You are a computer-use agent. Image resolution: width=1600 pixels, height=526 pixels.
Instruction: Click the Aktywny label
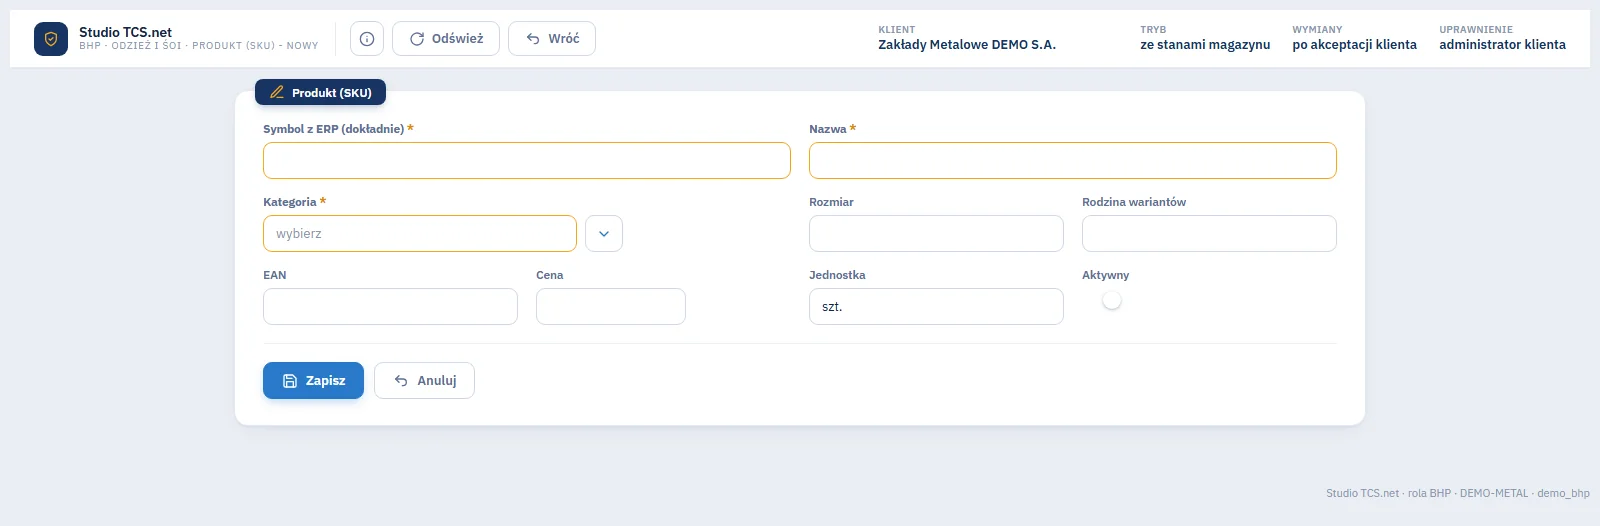tap(1105, 275)
